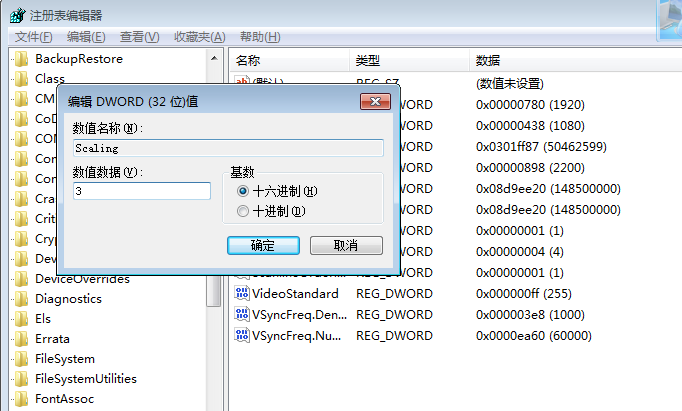Viewport: 682px width, 411px height.
Task: Click the 数值数据 value input field
Action: click(x=141, y=191)
